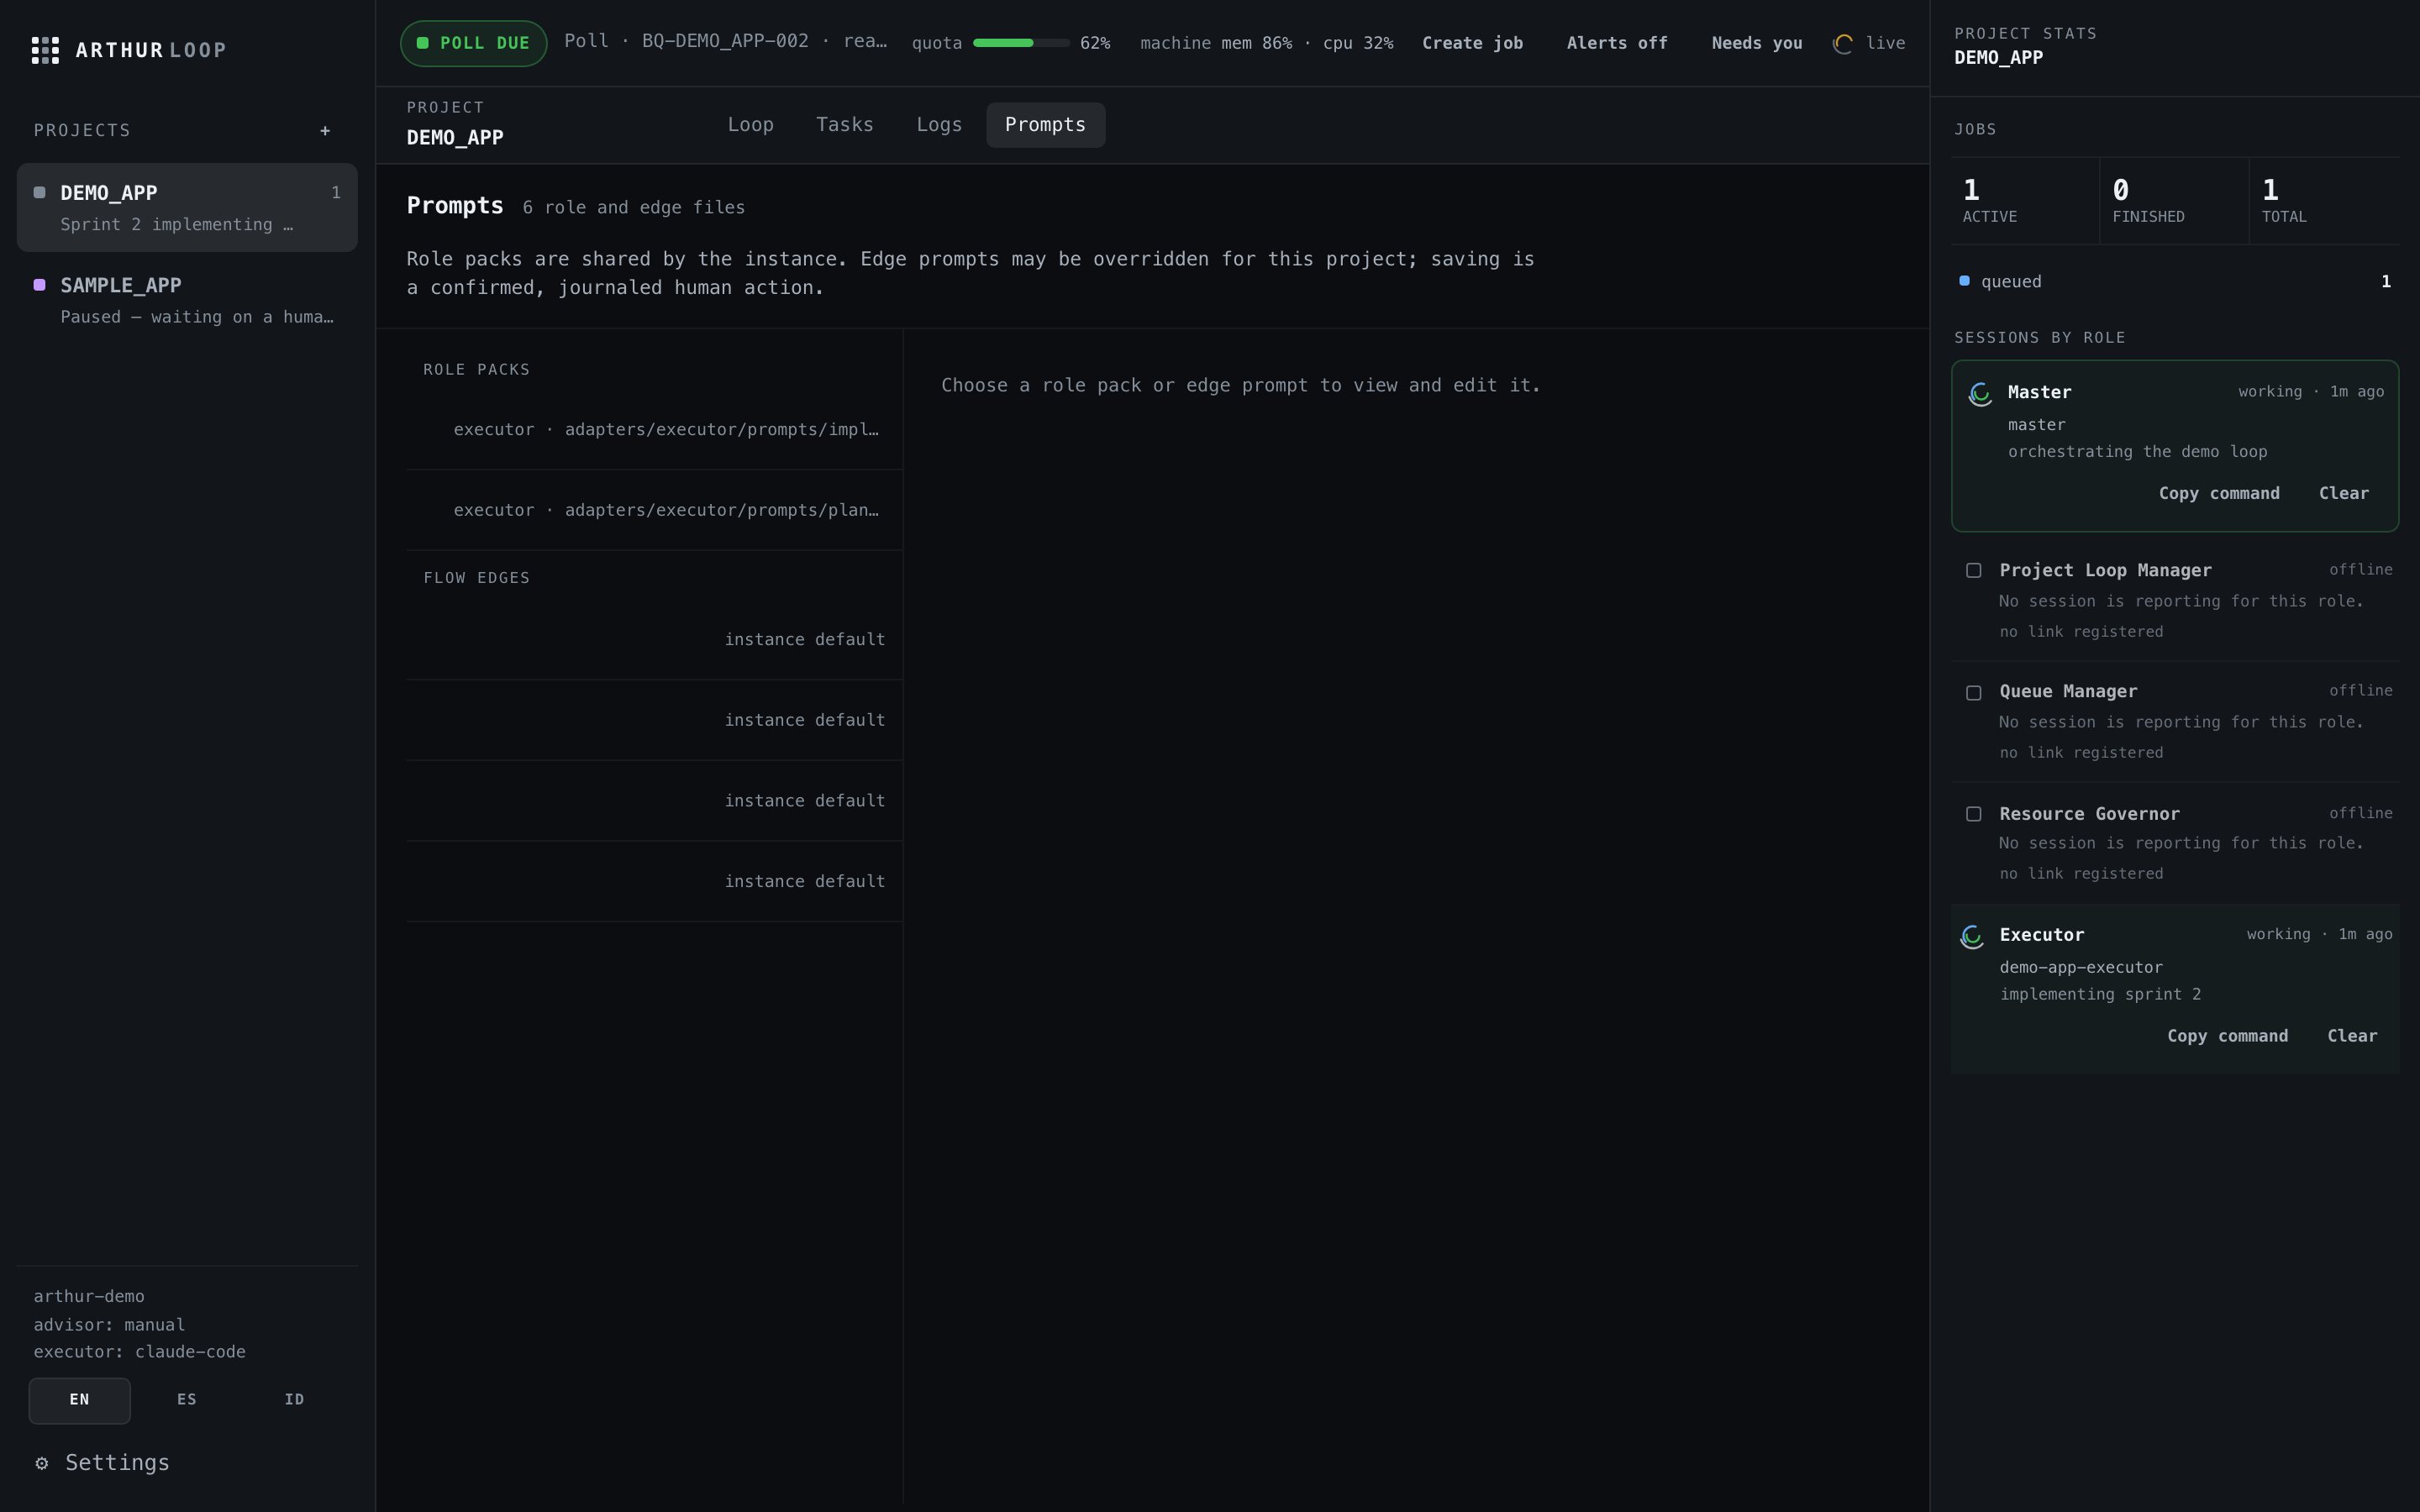2420x1512 pixels.
Task: Click the 'demo-app-executor' session name
Action: [x=2081, y=967]
